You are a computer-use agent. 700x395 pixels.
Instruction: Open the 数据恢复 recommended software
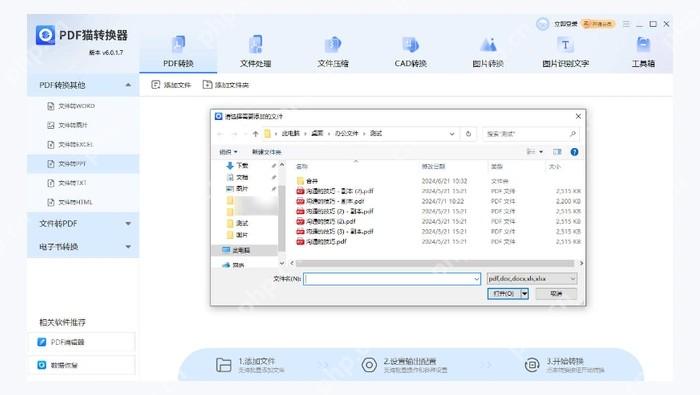[x=81, y=365]
